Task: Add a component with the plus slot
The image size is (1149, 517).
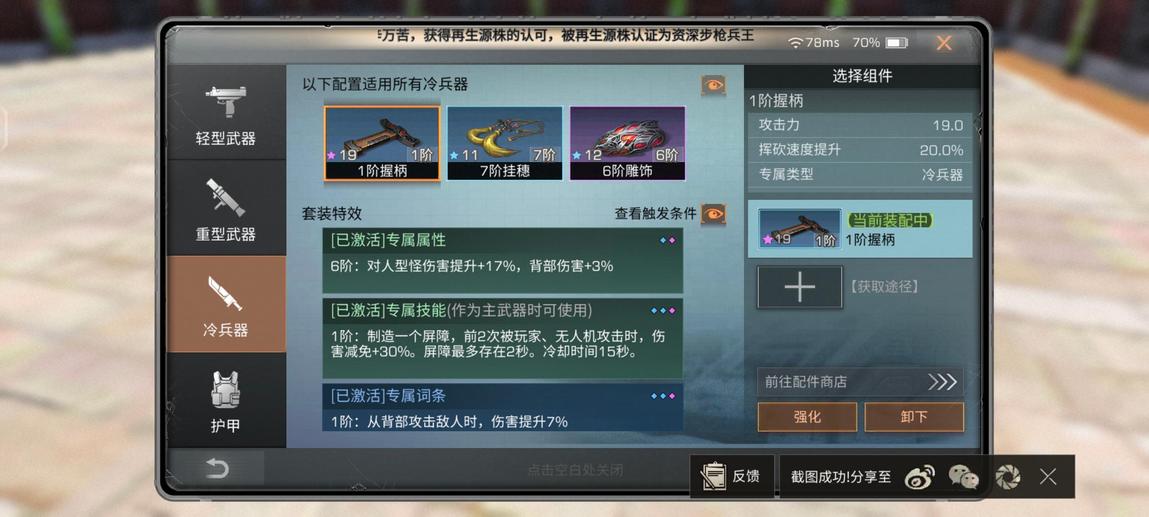Action: (x=799, y=287)
